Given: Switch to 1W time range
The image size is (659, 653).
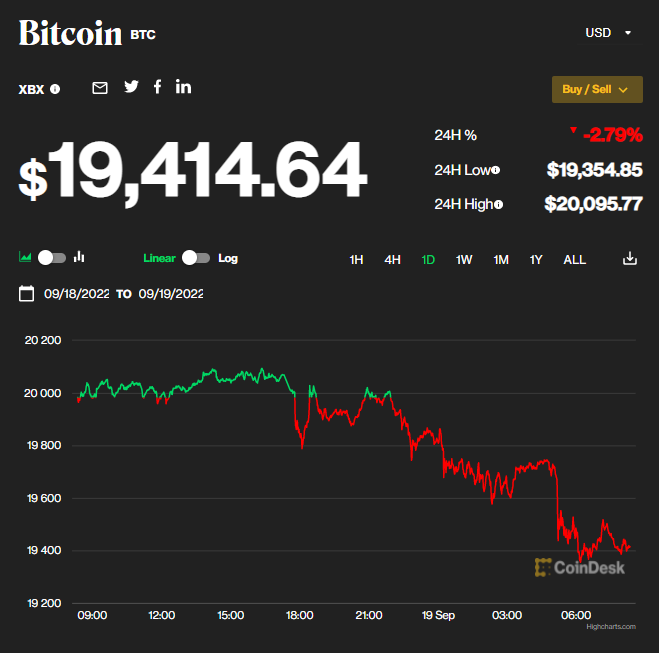Looking at the screenshot, I should pyautogui.click(x=464, y=260).
